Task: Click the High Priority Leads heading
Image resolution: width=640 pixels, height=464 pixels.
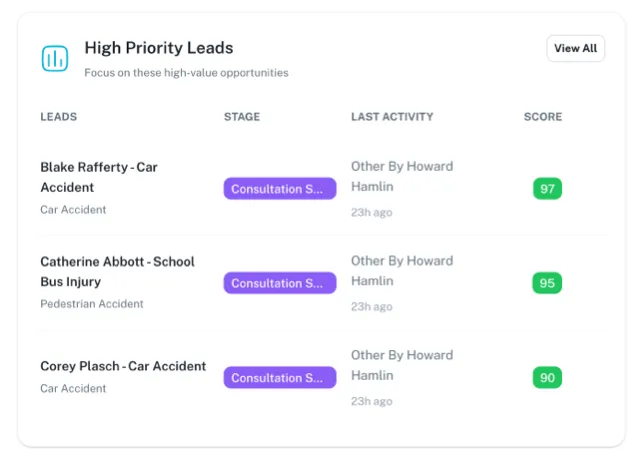Action: [158, 48]
